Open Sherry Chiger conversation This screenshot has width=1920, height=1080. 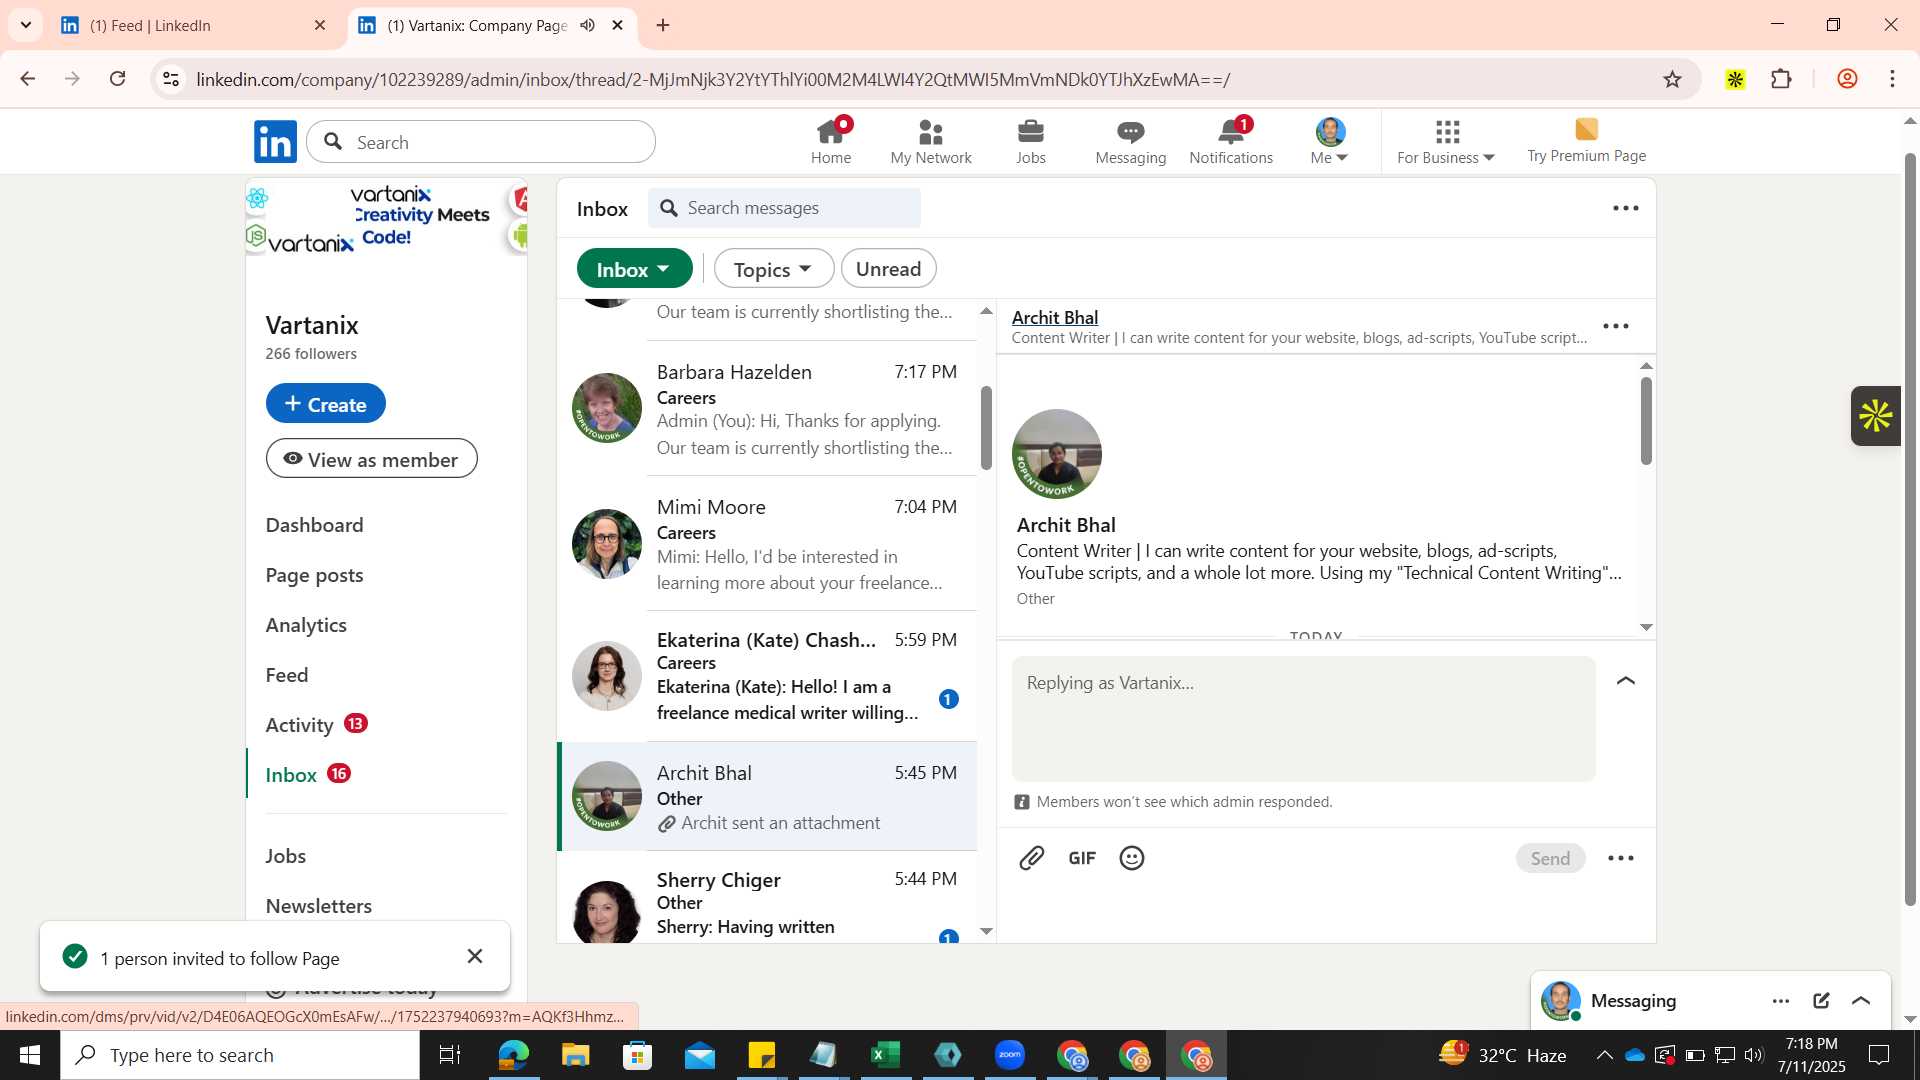coord(767,898)
